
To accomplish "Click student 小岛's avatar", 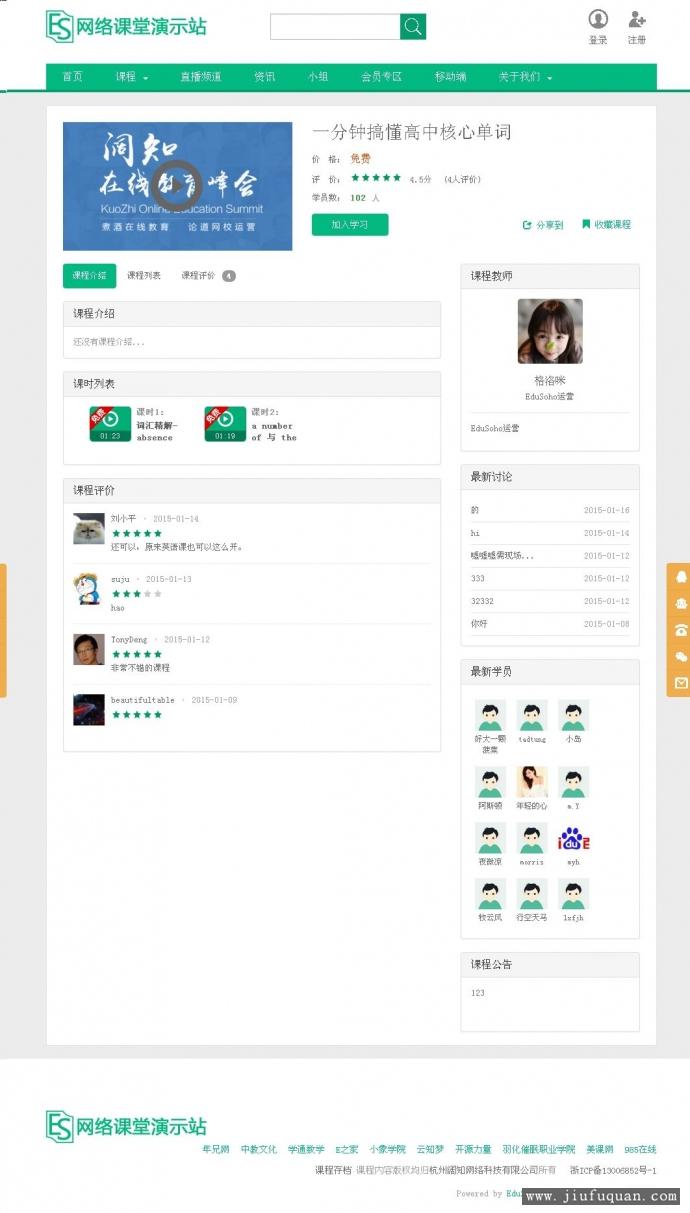I will (x=574, y=715).
